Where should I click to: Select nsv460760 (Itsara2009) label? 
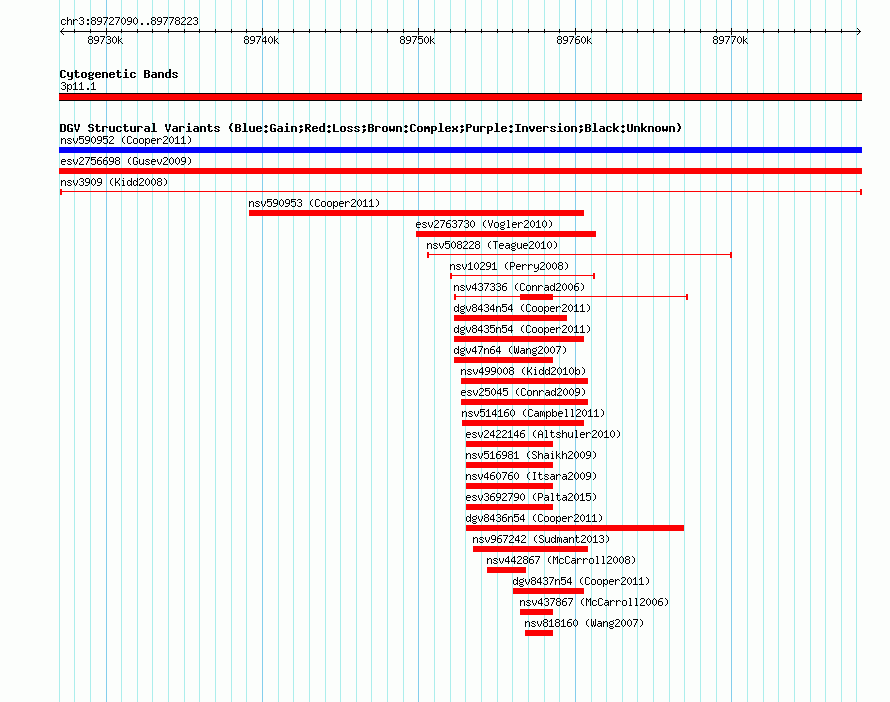point(531,476)
